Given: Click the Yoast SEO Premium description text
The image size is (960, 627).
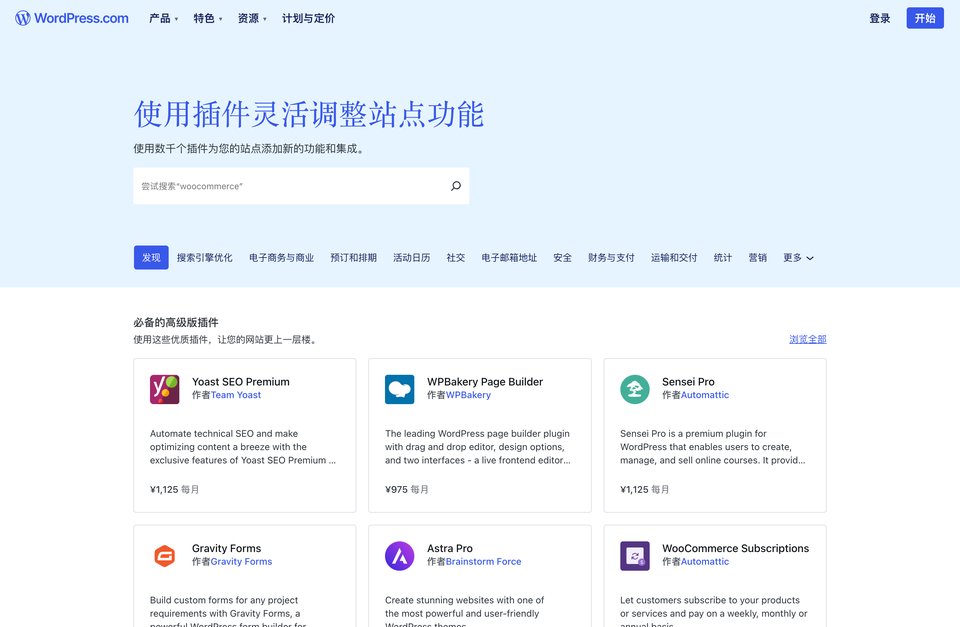Looking at the screenshot, I should (242, 447).
